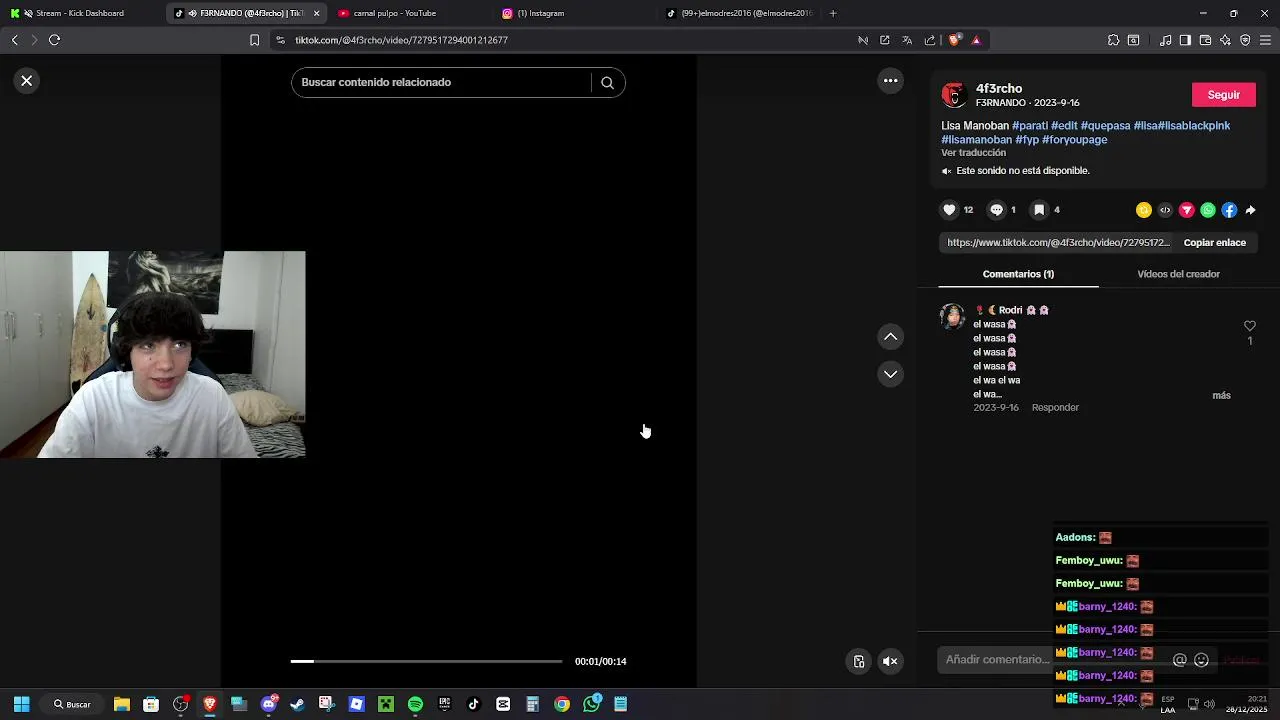Open the browser hamburger menu

1265,40
